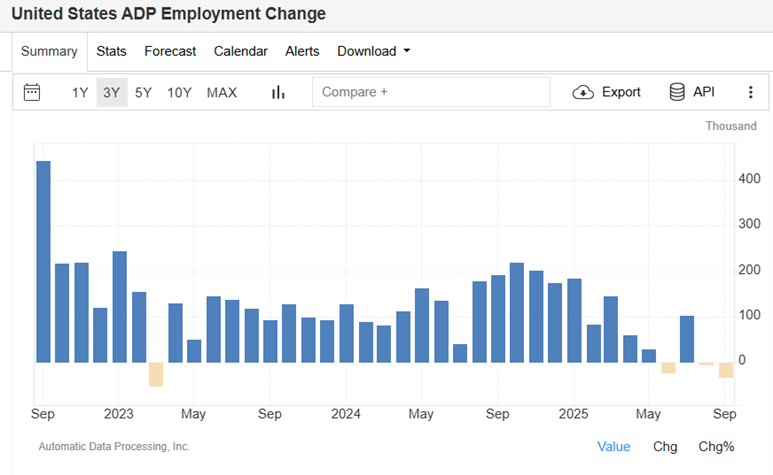Viewport: 773px width, 475px height.
Task: Open the three-dot more options menu
Action: point(750,92)
